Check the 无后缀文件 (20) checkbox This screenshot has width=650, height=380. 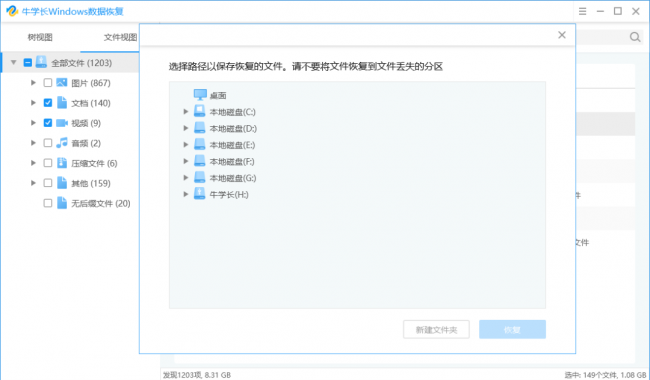[48, 203]
